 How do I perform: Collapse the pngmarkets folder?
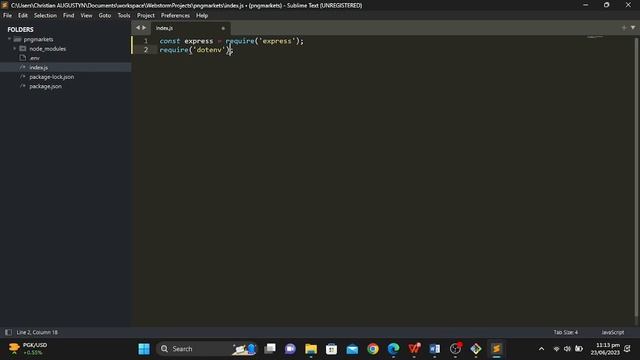point(9,39)
